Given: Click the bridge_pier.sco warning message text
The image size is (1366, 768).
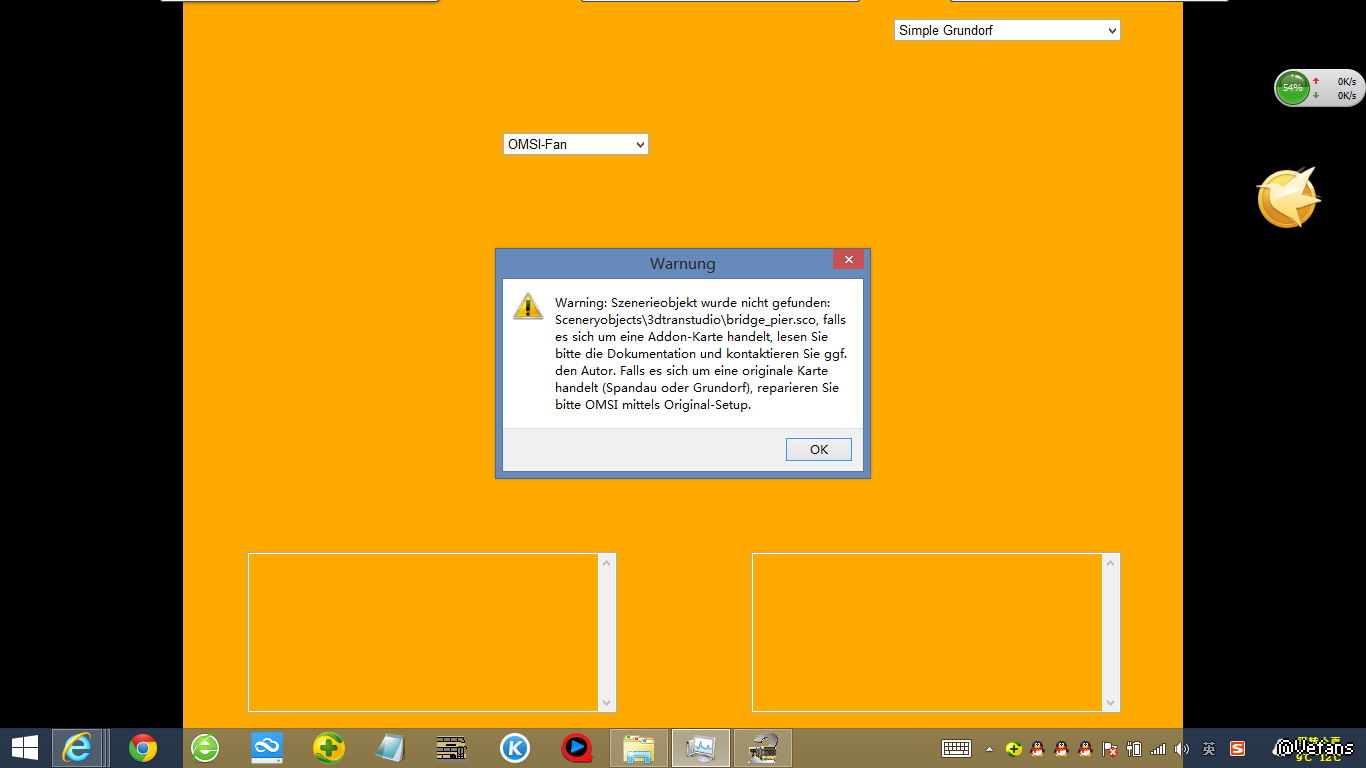Looking at the screenshot, I should tap(701, 354).
